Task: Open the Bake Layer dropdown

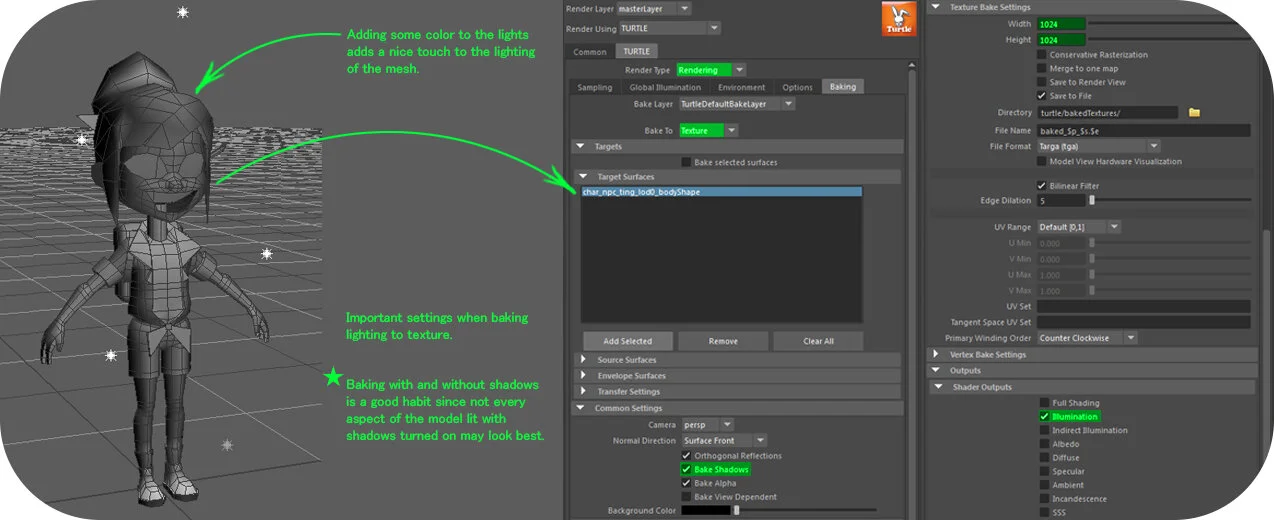Action: (x=737, y=104)
